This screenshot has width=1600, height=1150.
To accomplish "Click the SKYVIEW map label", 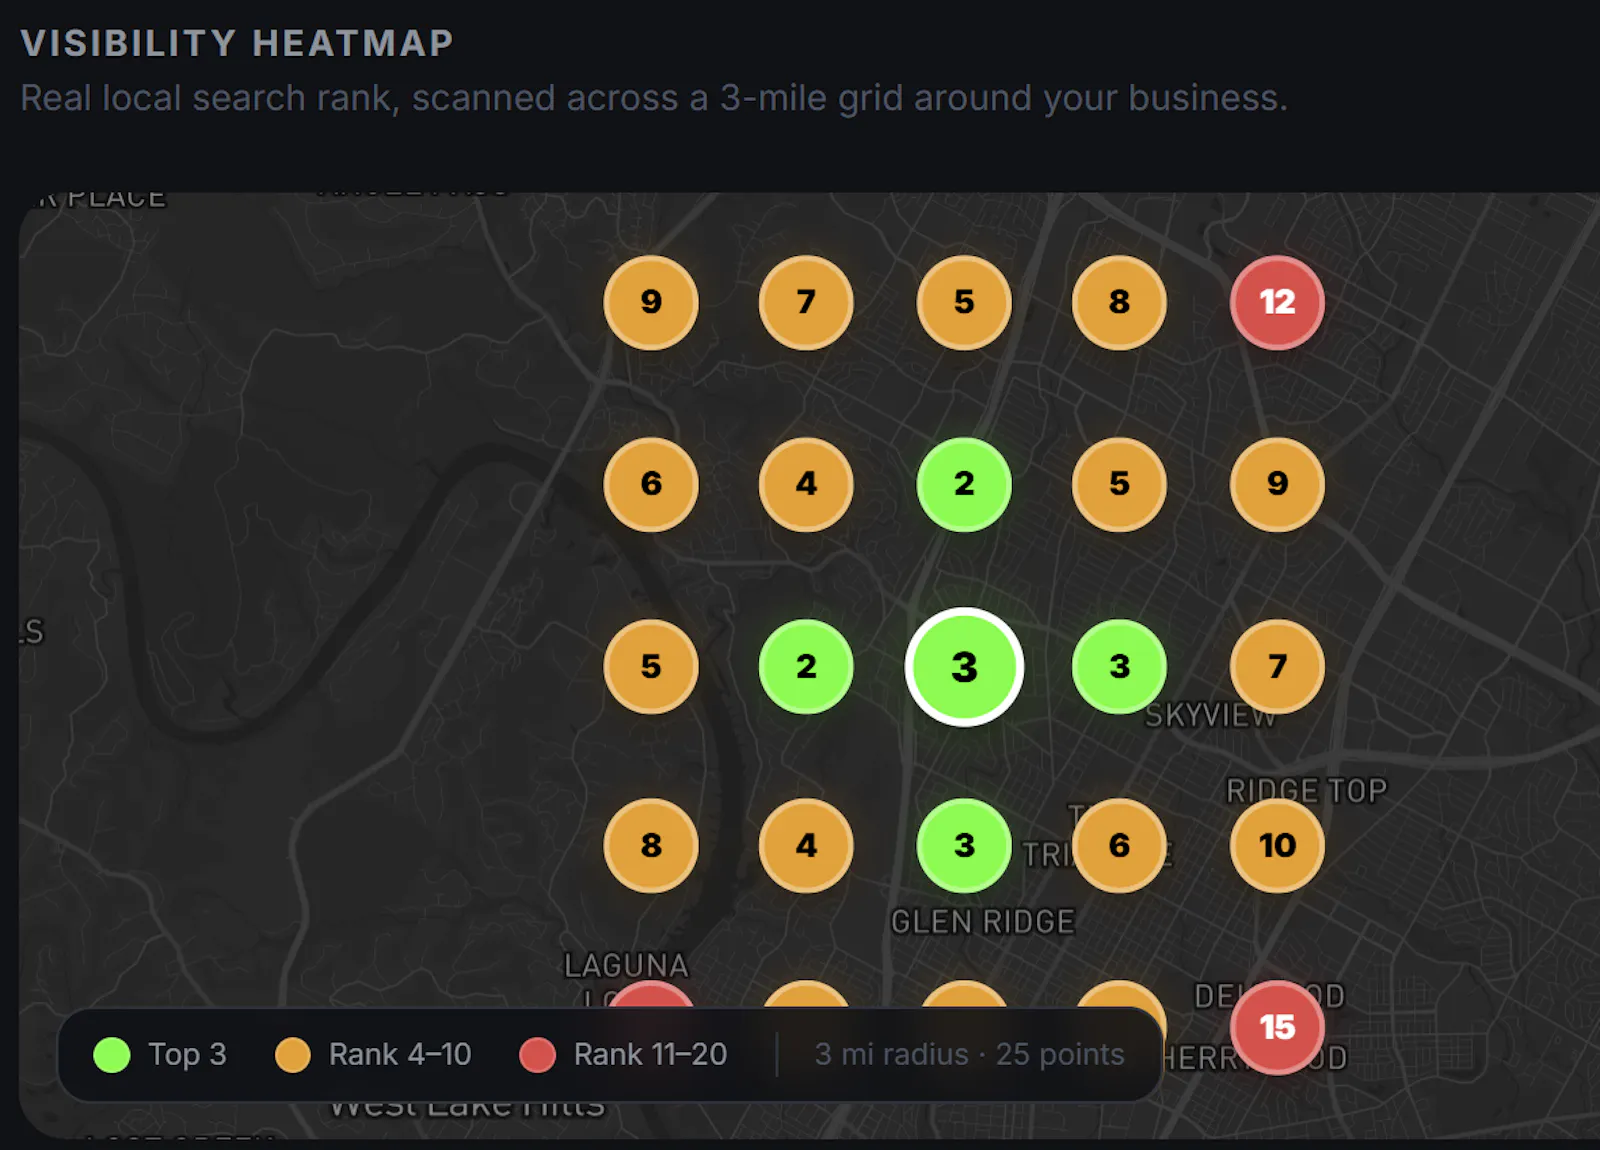I will [x=1211, y=716].
